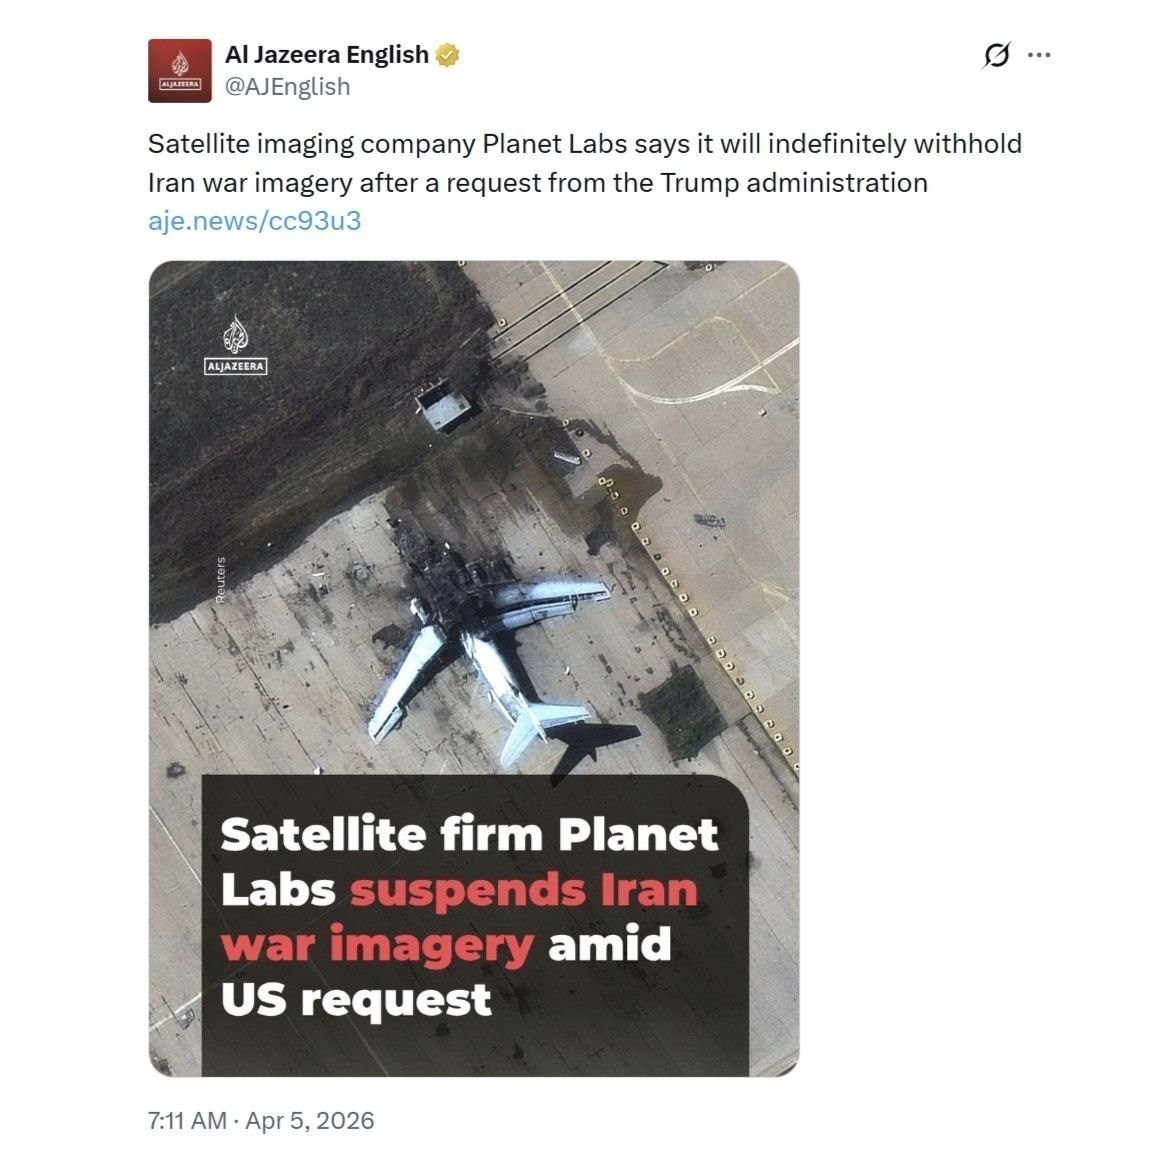1157x1157 pixels.
Task: Open the three-dot more options menu
Action: [1039, 55]
